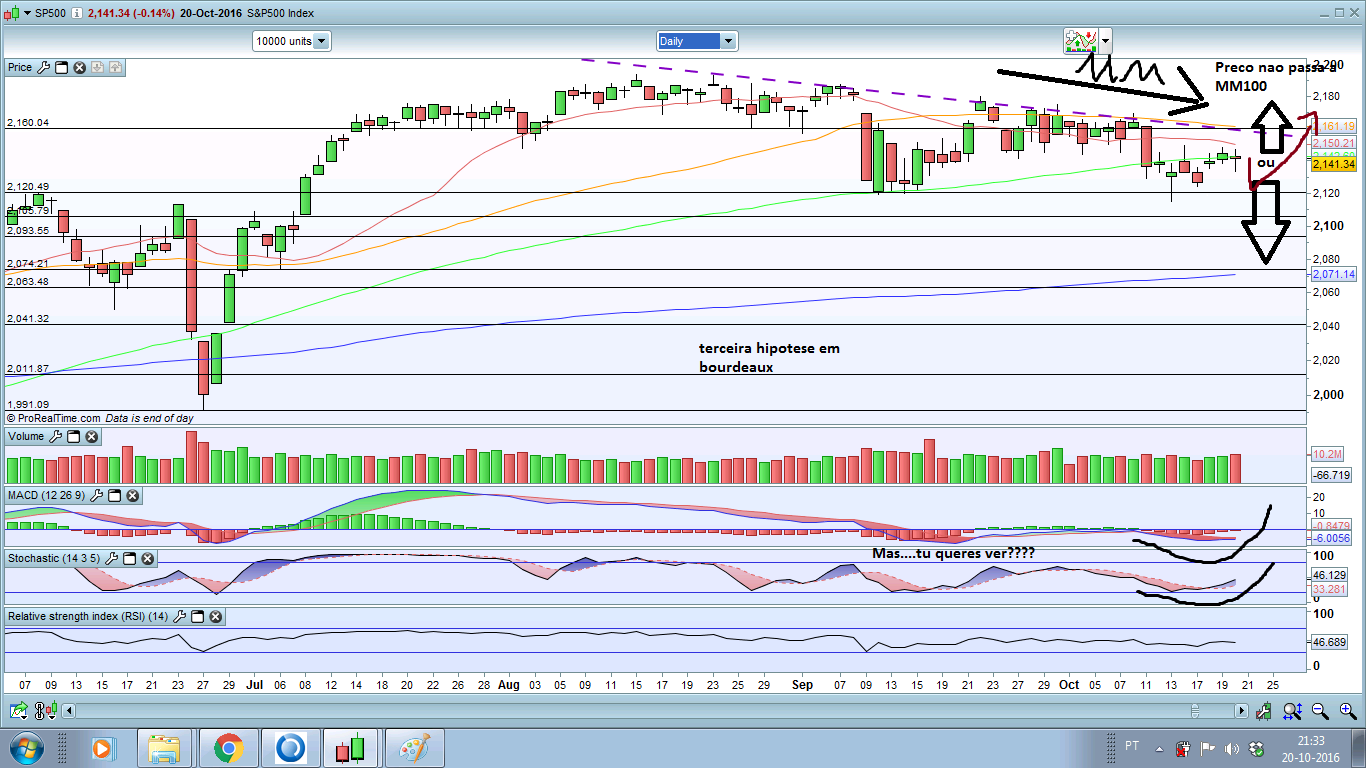This screenshot has height=768, width=1366.
Task: Open the Daily timeframe dropdown
Action: (x=697, y=41)
